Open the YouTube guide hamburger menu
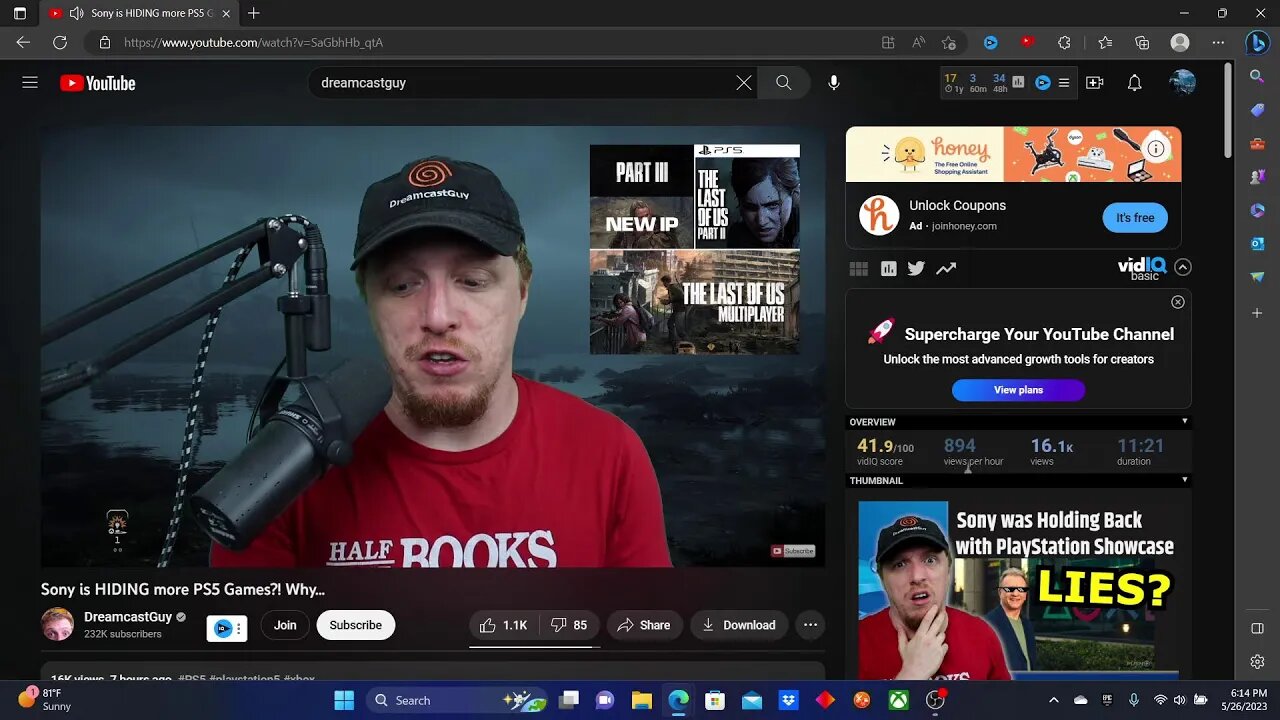1280x720 pixels. click(x=30, y=83)
